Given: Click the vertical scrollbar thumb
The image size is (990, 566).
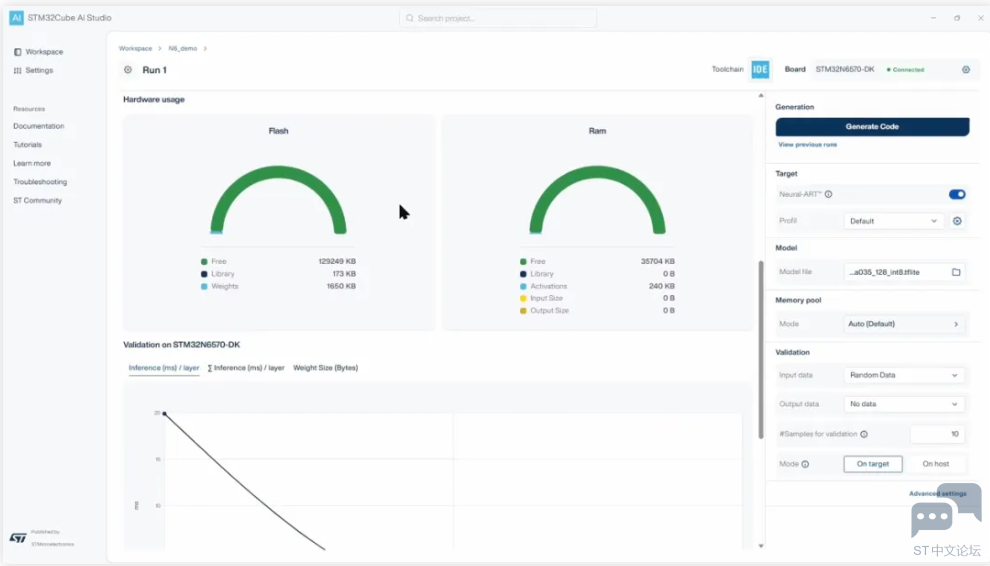Looking at the screenshot, I should (761, 349).
